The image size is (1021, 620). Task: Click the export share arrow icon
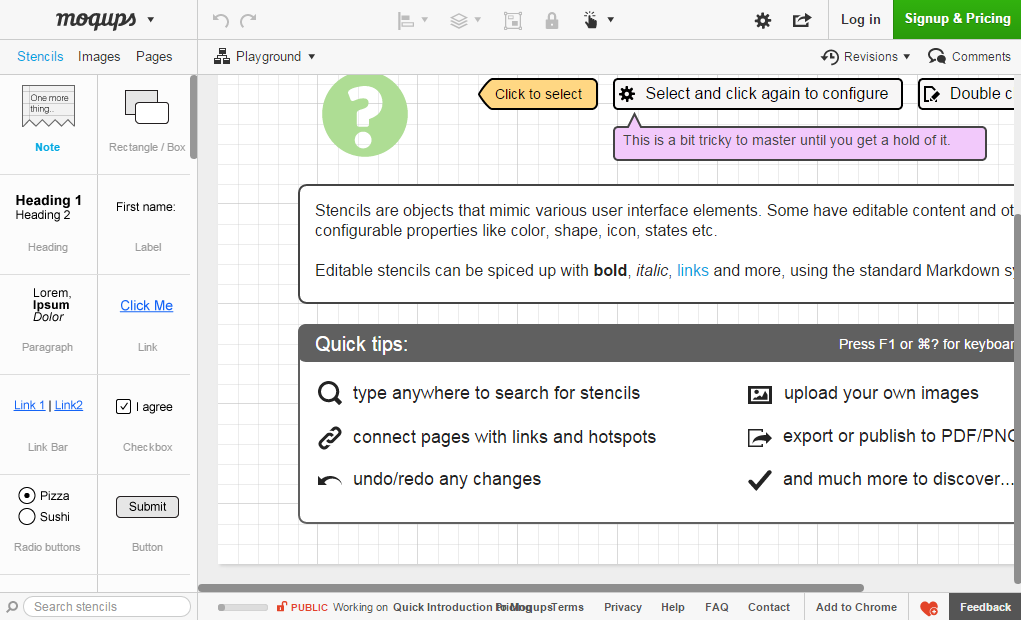pyautogui.click(x=802, y=20)
